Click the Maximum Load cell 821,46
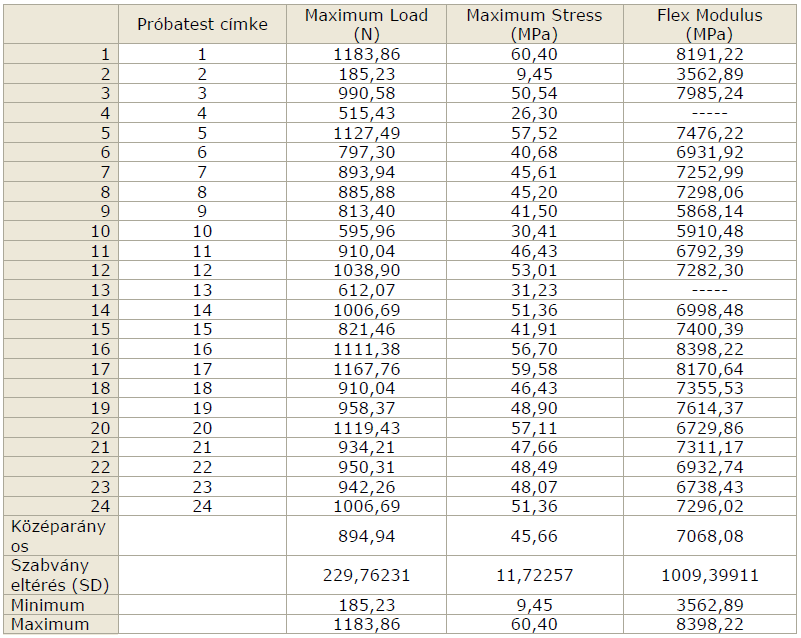Image resolution: width=801 pixels, height=638 pixels. click(366, 329)
